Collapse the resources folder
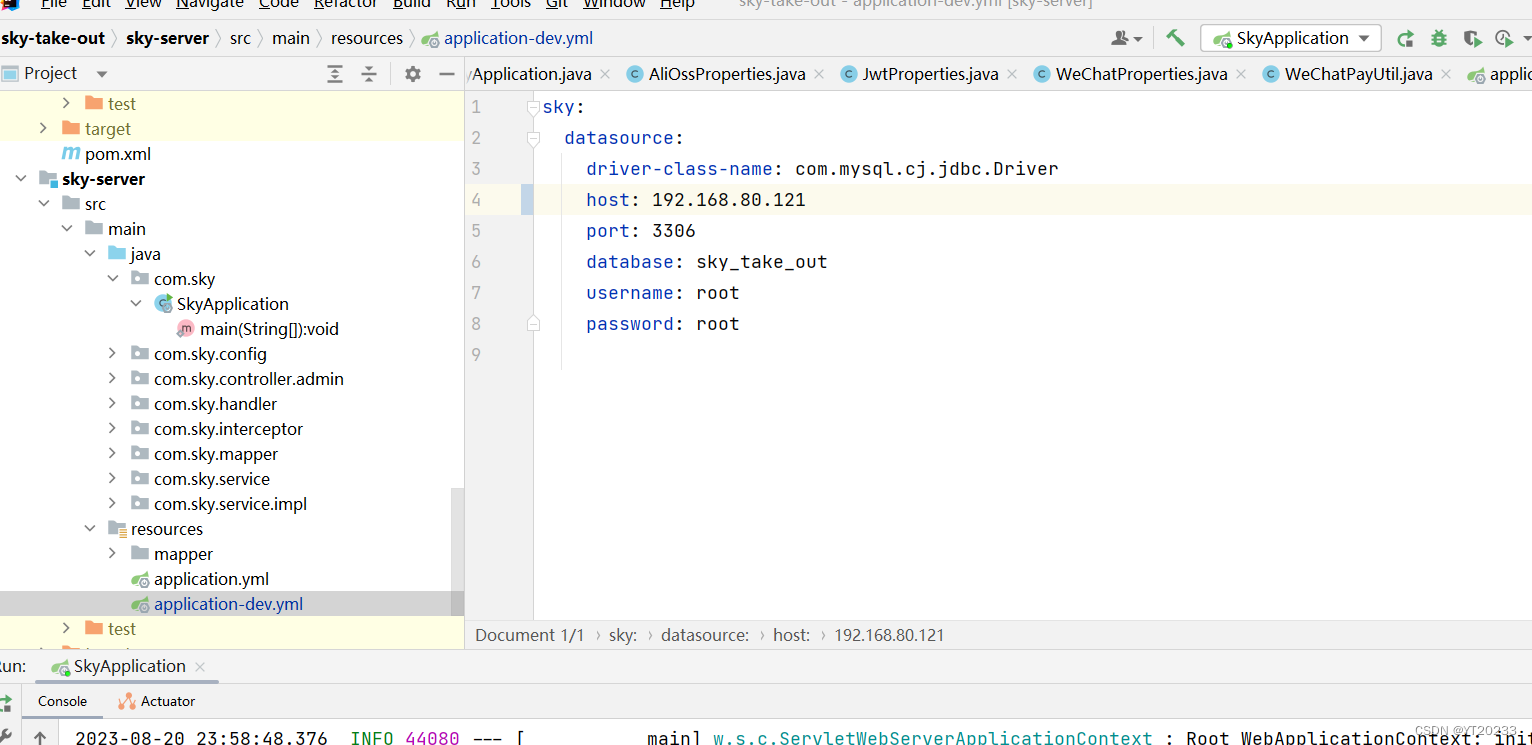 [x=89, y=529]
